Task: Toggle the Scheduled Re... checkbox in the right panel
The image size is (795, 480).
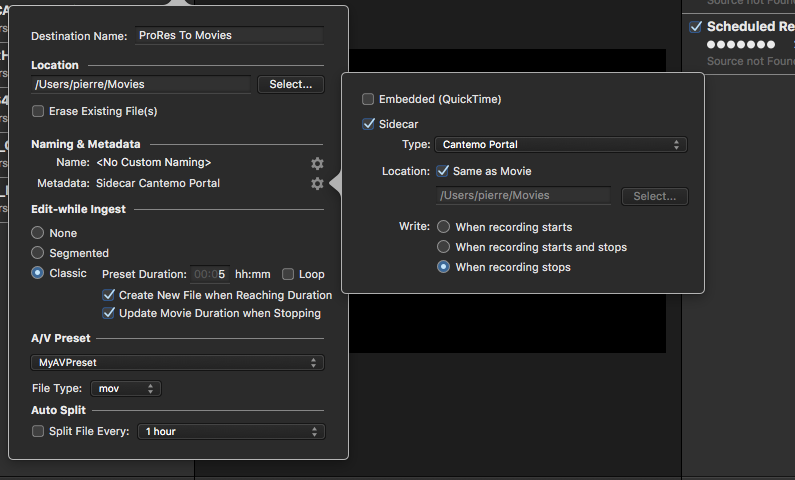Action: (696, 26)
